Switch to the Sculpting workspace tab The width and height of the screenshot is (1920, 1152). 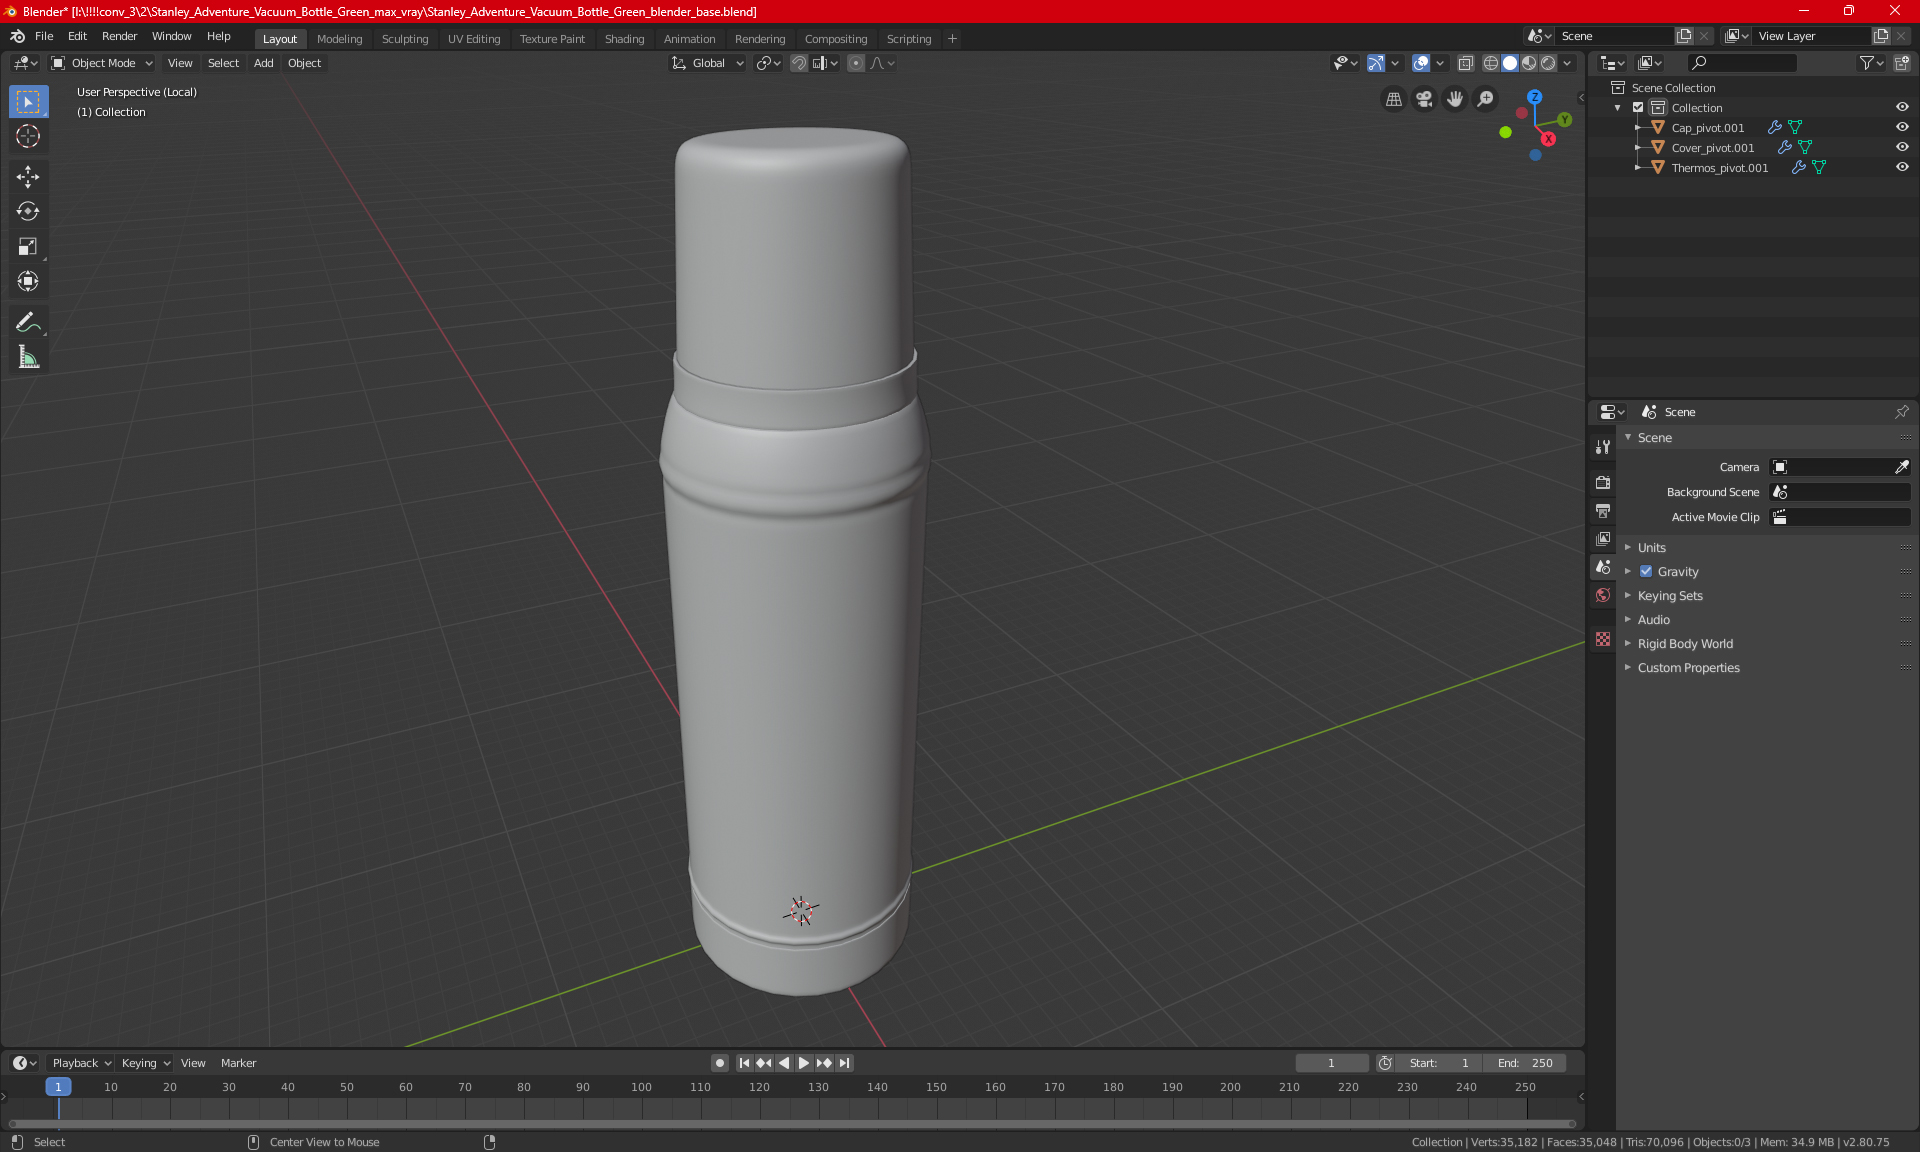404,39
